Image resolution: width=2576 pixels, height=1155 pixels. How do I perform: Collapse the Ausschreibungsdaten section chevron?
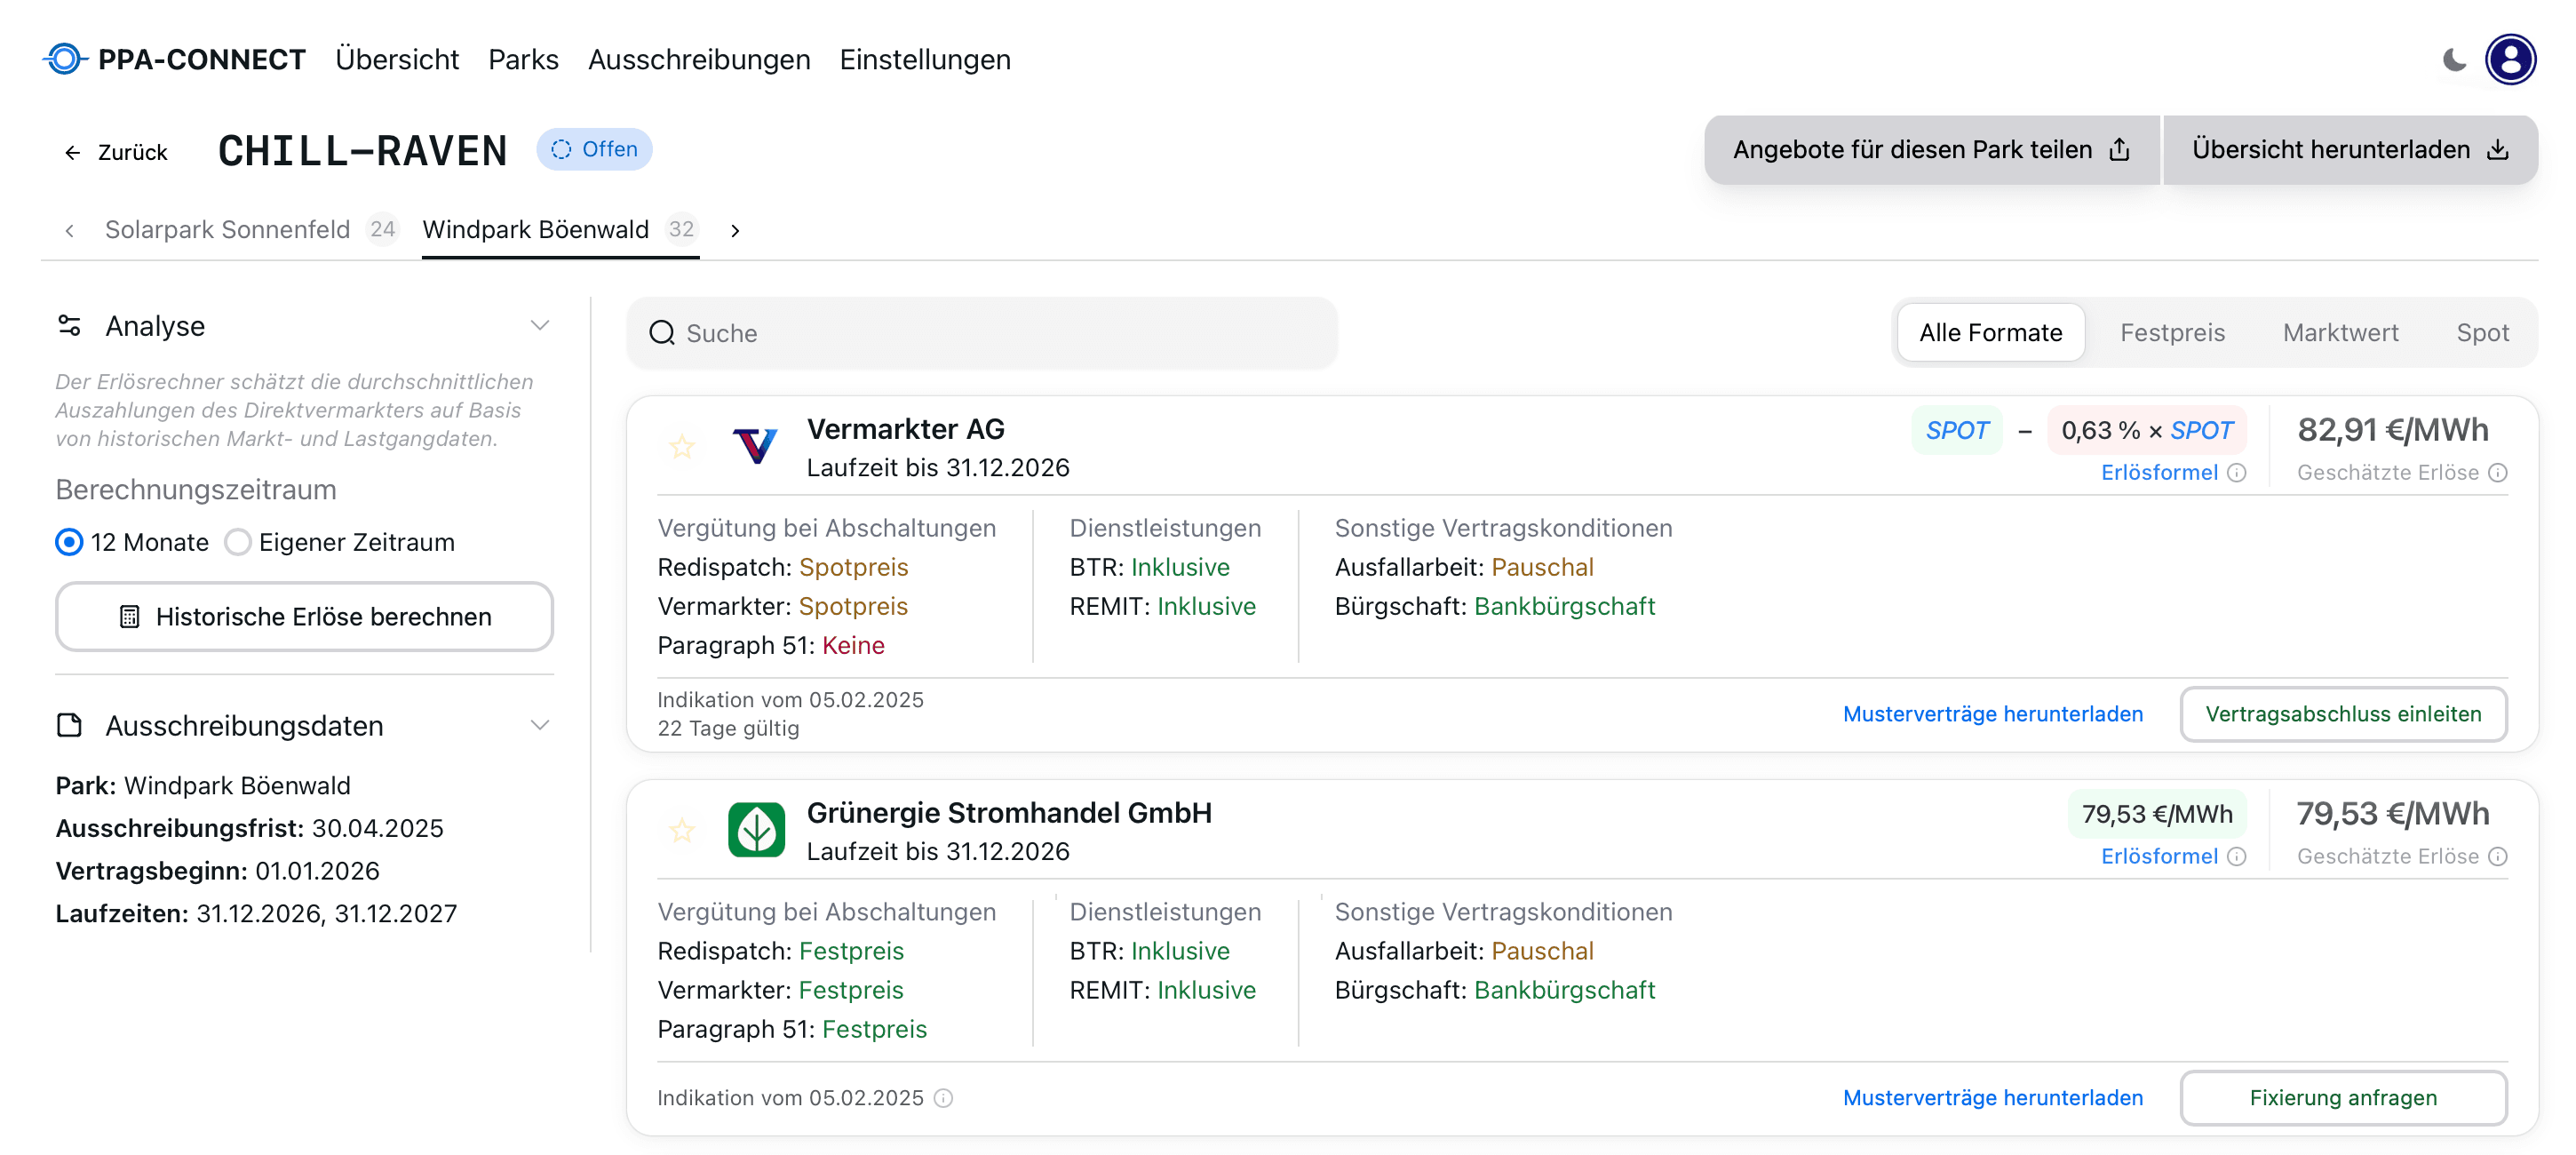[x=540, y=725]
